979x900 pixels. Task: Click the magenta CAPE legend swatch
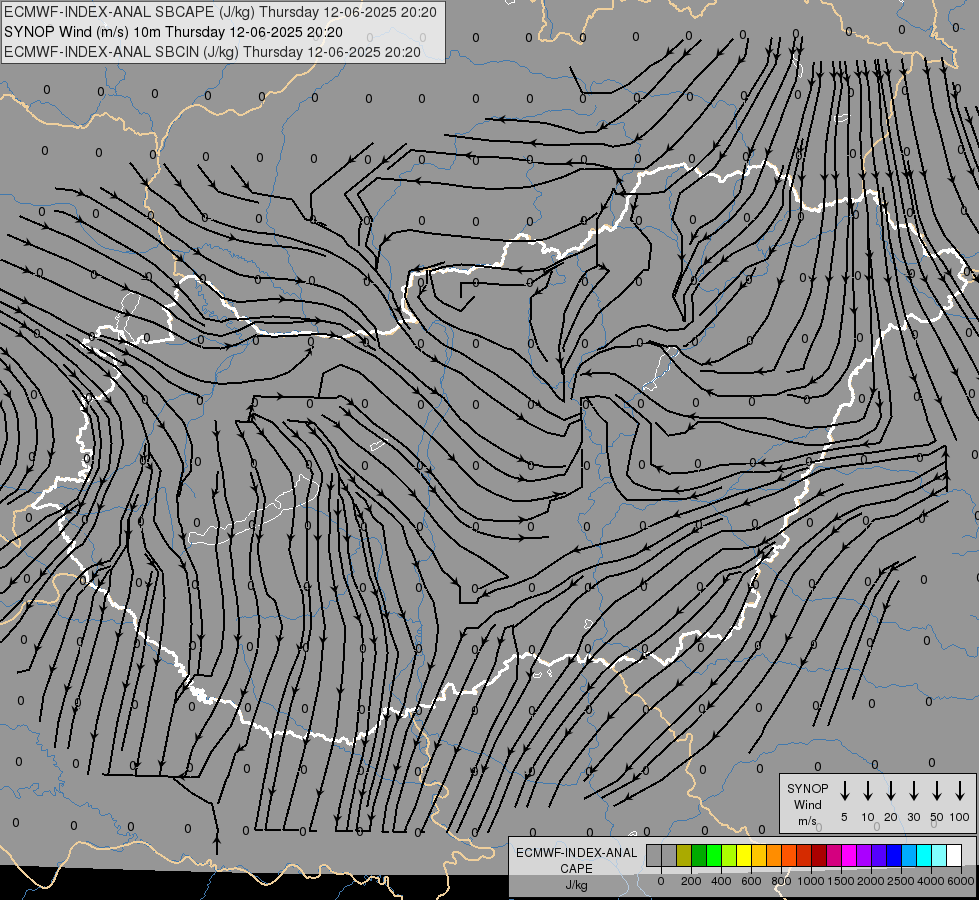pos(849,855)
